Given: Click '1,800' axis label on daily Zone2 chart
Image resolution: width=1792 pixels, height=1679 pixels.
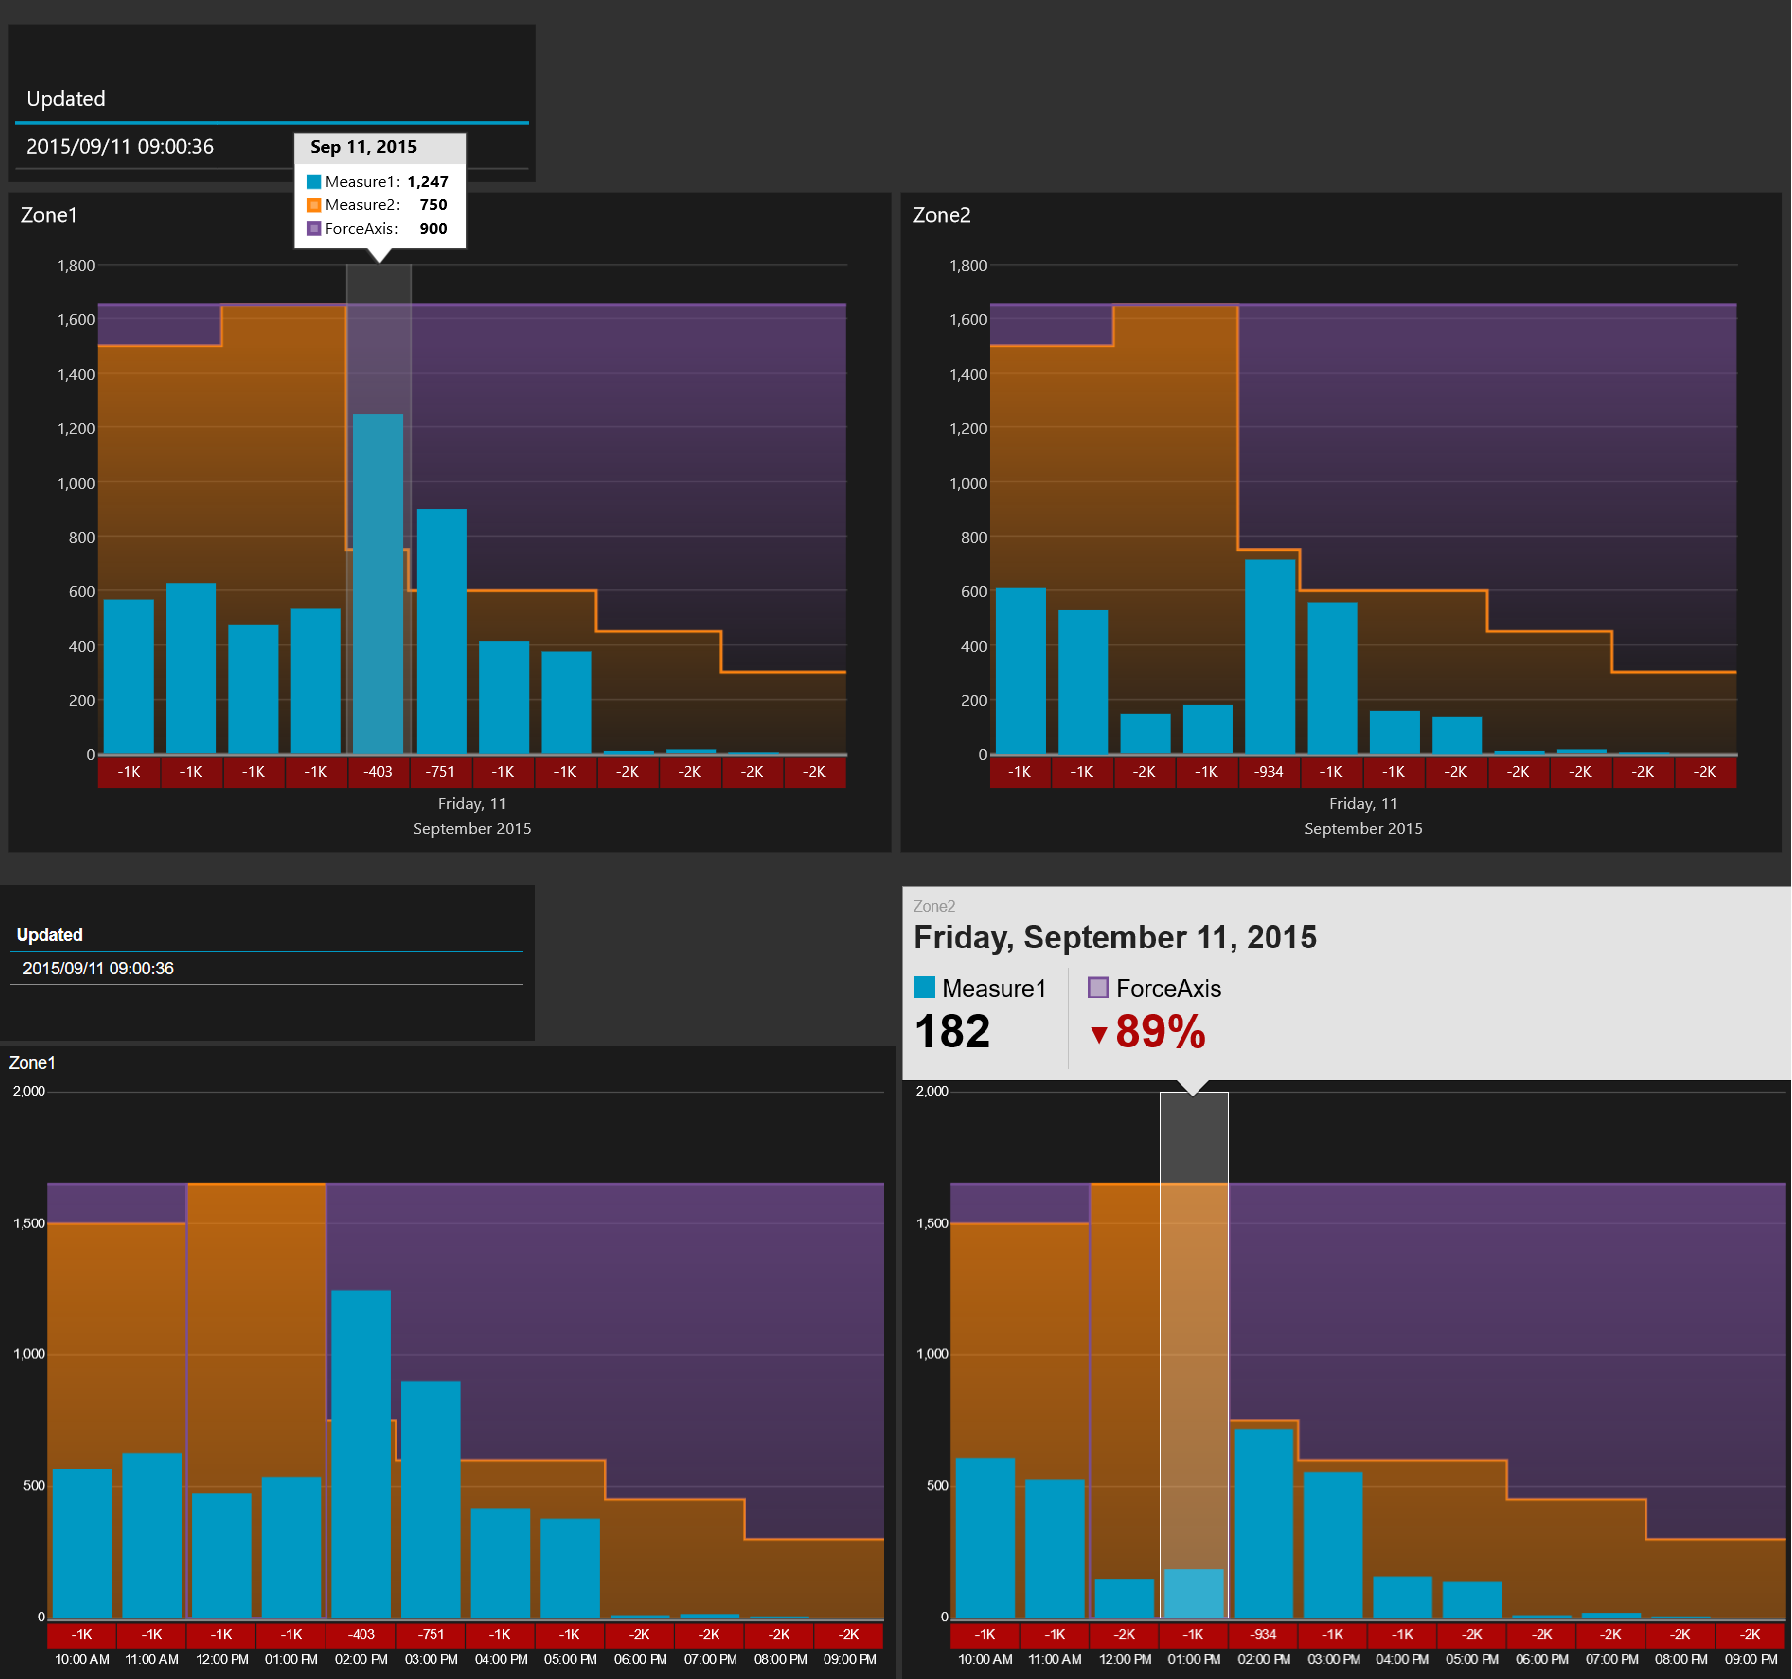Looking at the screenshot, I should [967, 266].
